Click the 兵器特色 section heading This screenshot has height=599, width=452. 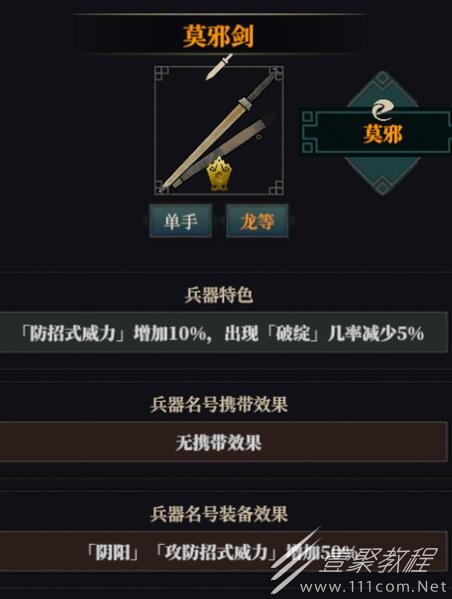219,295
